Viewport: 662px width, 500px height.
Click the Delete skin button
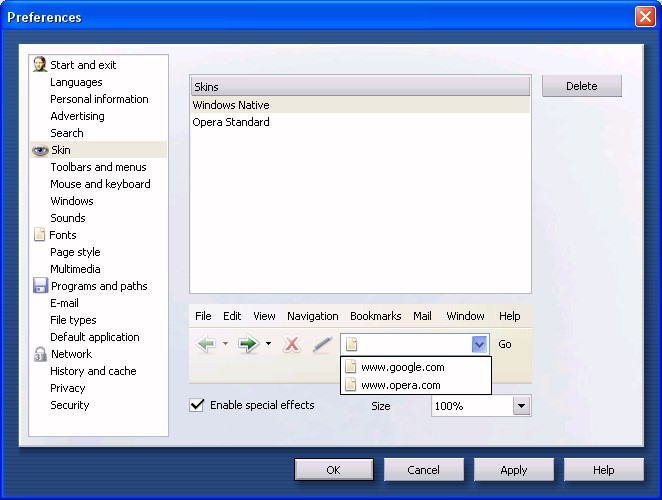click(x=581, y=86)
